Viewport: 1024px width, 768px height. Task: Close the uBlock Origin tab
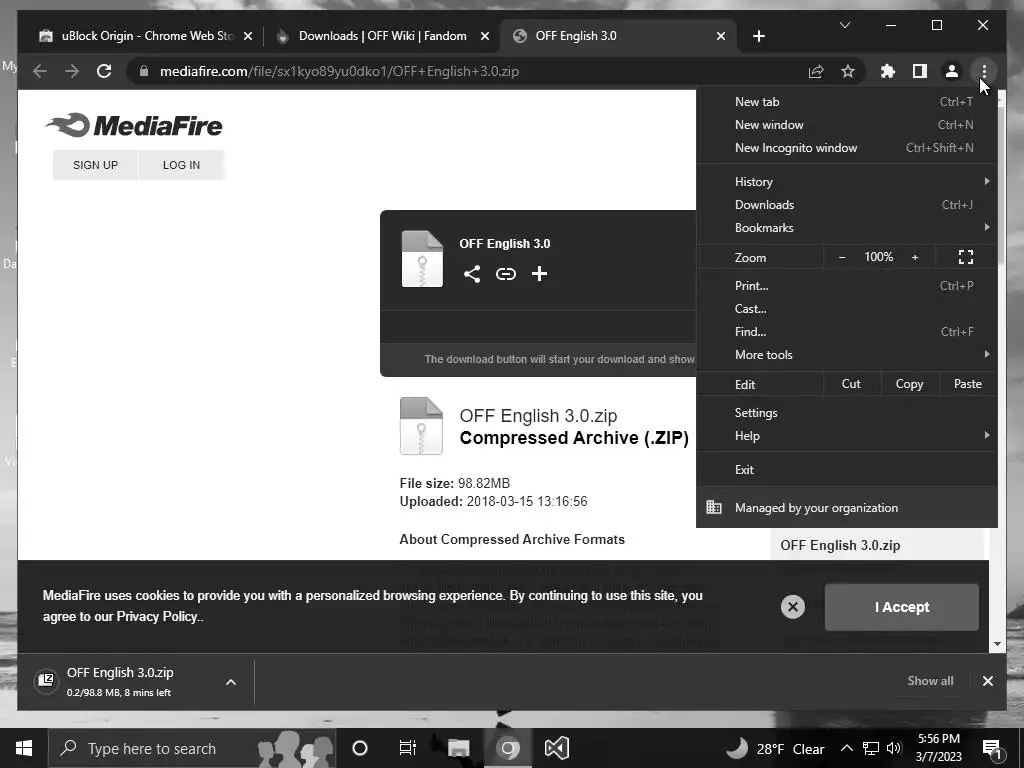(x=248, y=36)
